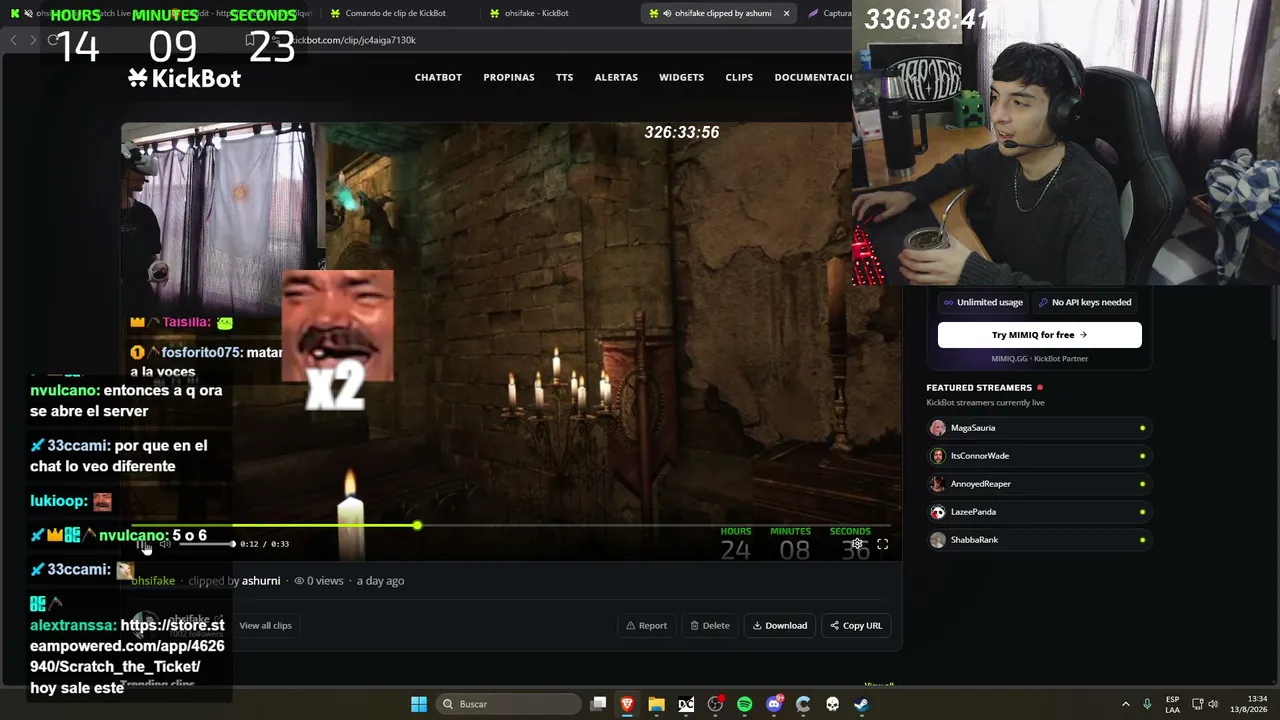Click the streamer name ohsifake under the clip
Viewport: 1280px width, 720px height.
tap(153, 580)
